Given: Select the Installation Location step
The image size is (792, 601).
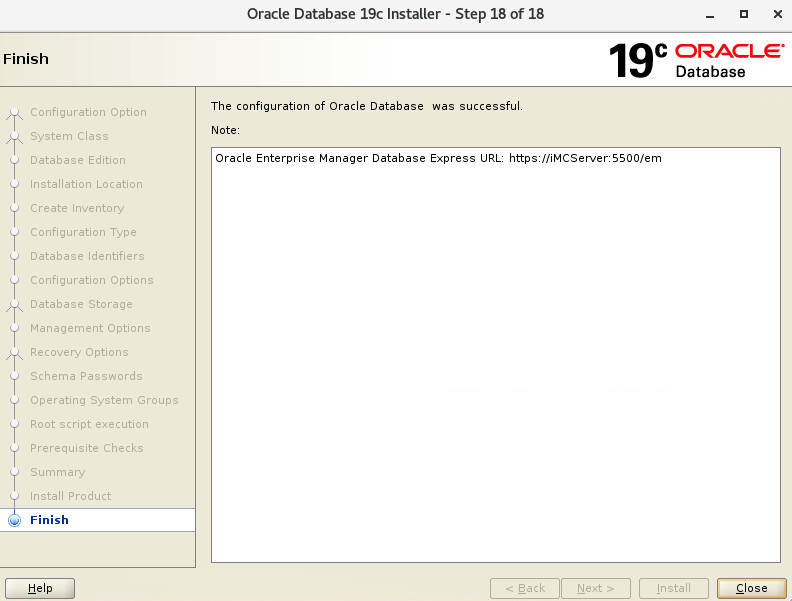Looking at the screenshot, I should coord(86,184).
